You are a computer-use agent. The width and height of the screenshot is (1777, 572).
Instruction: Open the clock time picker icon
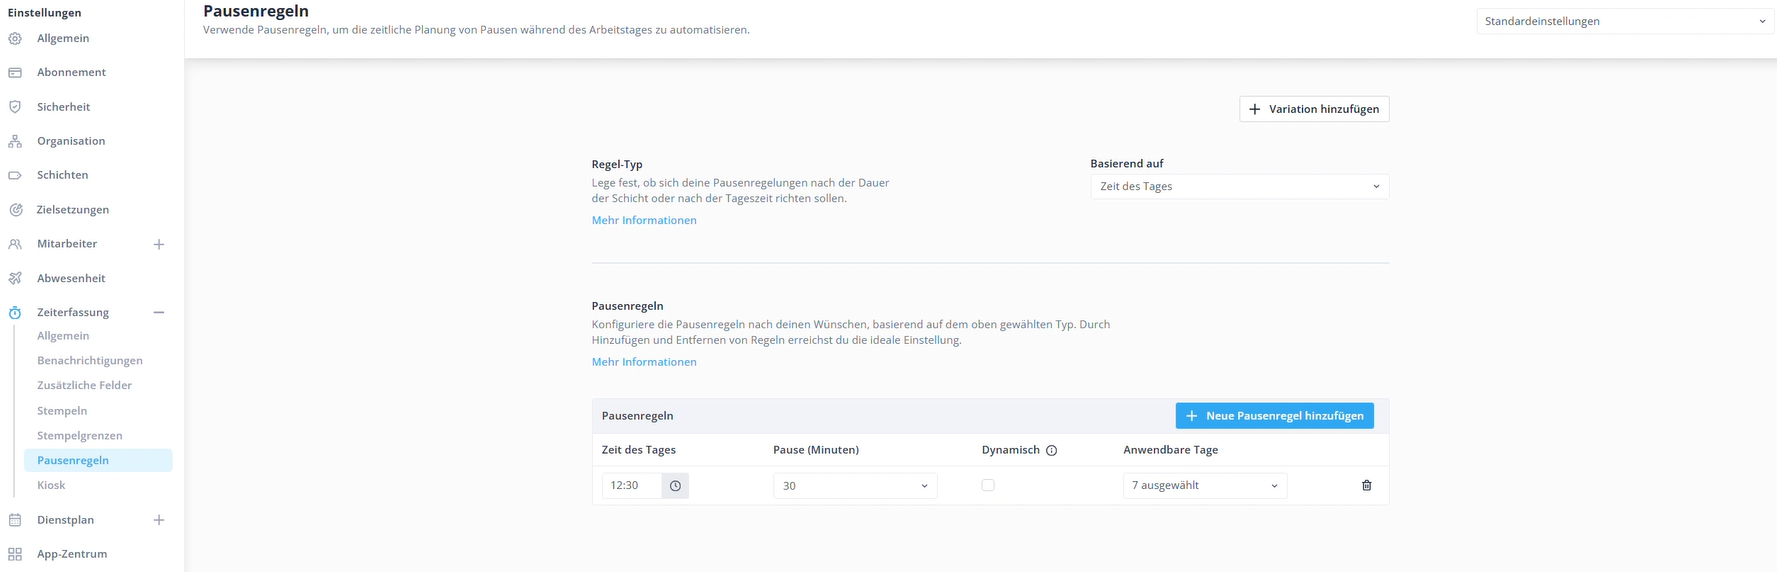(675, 485)
